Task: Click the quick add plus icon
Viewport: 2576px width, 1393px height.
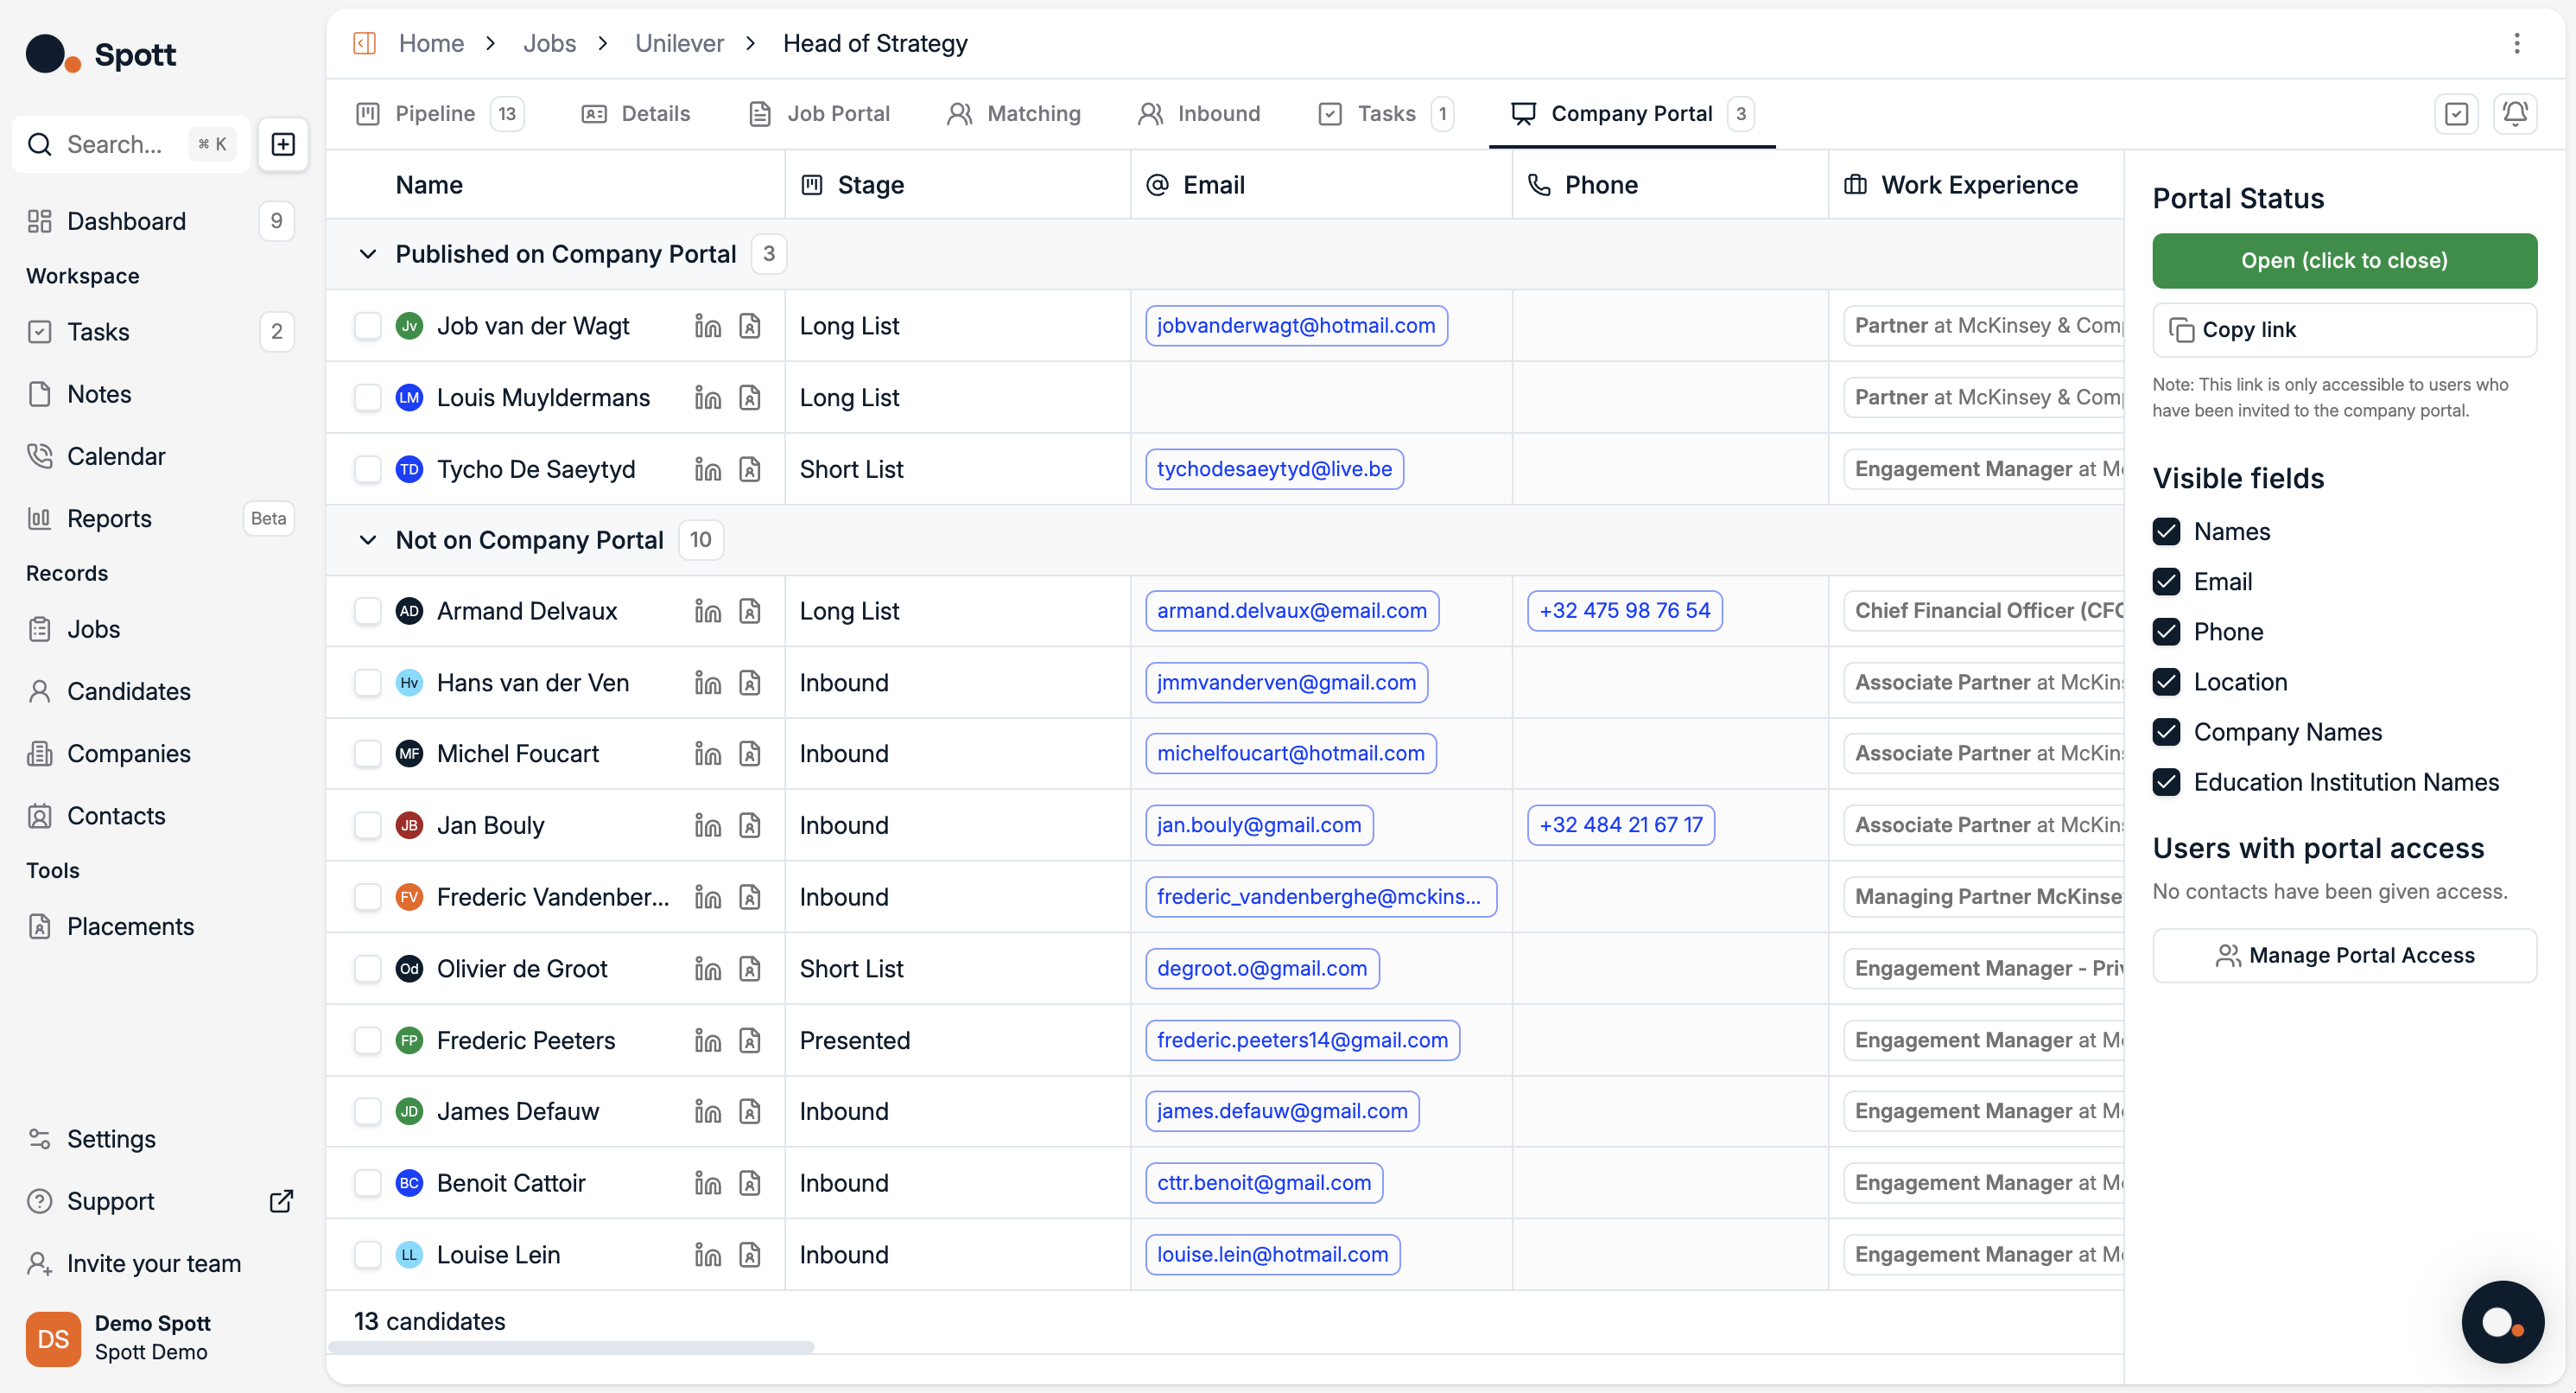Action: click(x=283, y=144)
